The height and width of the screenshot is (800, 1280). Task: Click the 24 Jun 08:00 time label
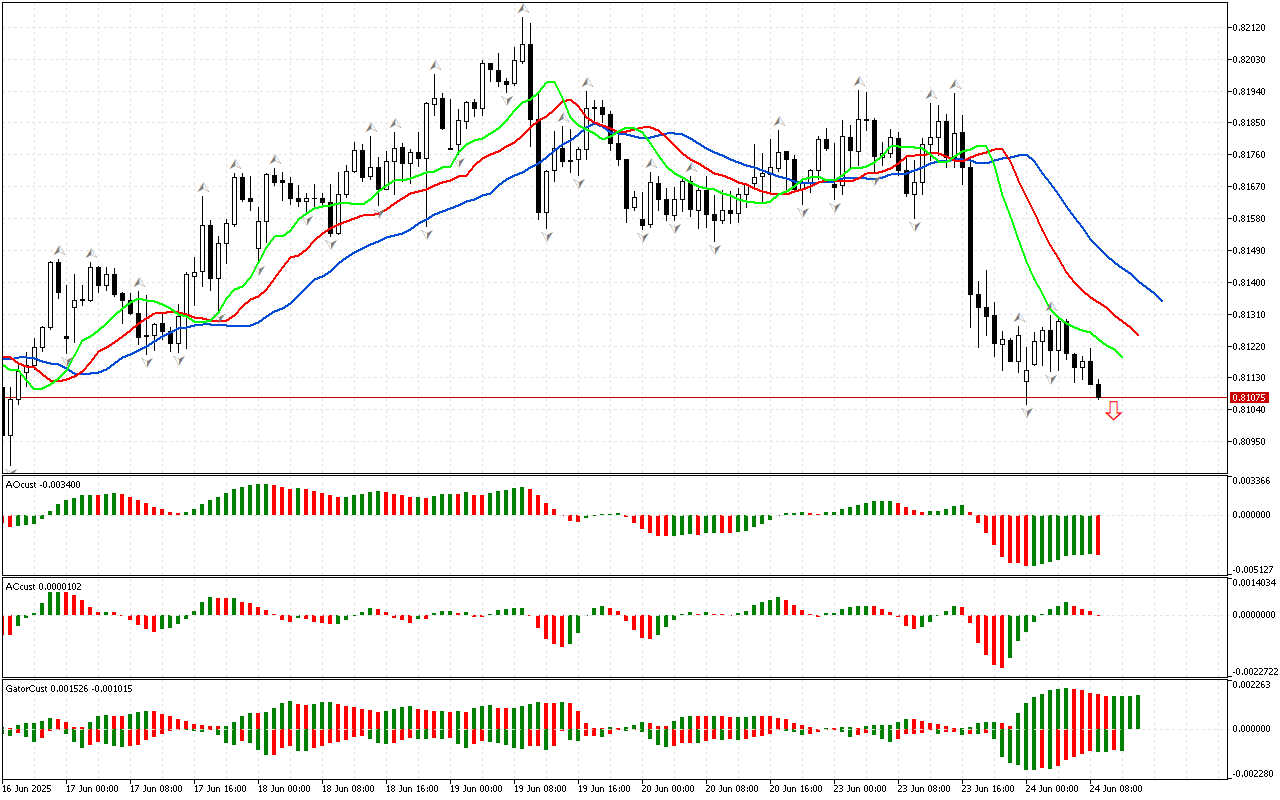1115,789
